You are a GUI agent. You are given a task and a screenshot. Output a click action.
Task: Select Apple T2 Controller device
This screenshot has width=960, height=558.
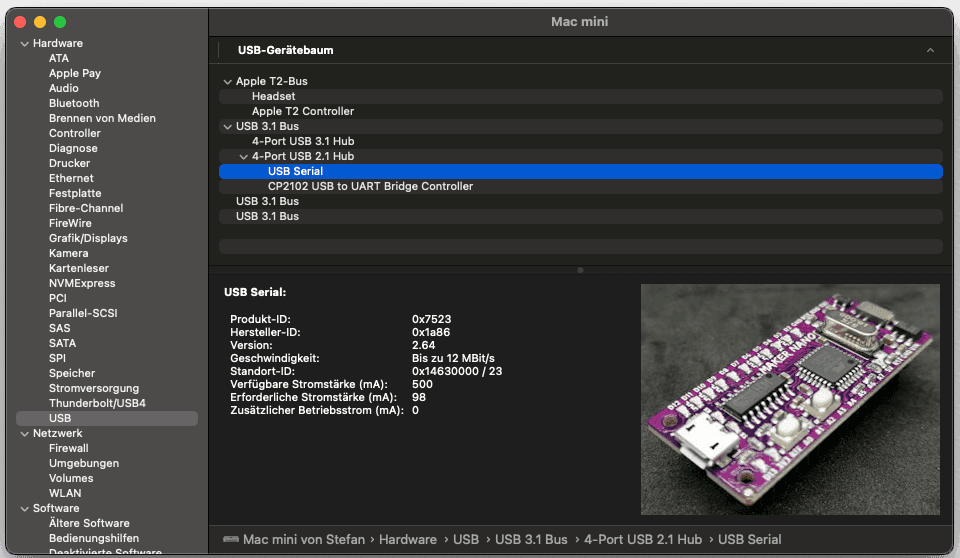coord(580,111)
